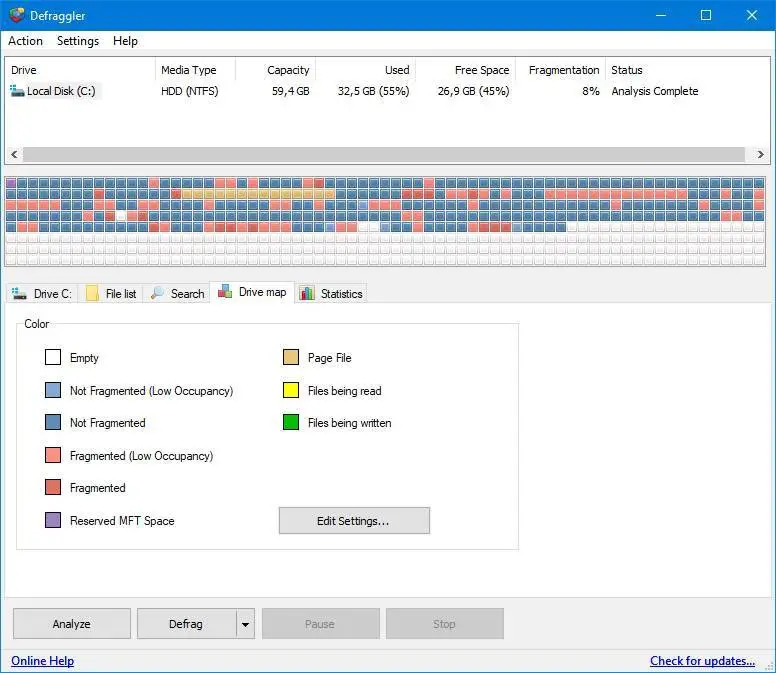Open Edit Settings dialog
The width and height of the screenshot is (776, 673).
354,521
